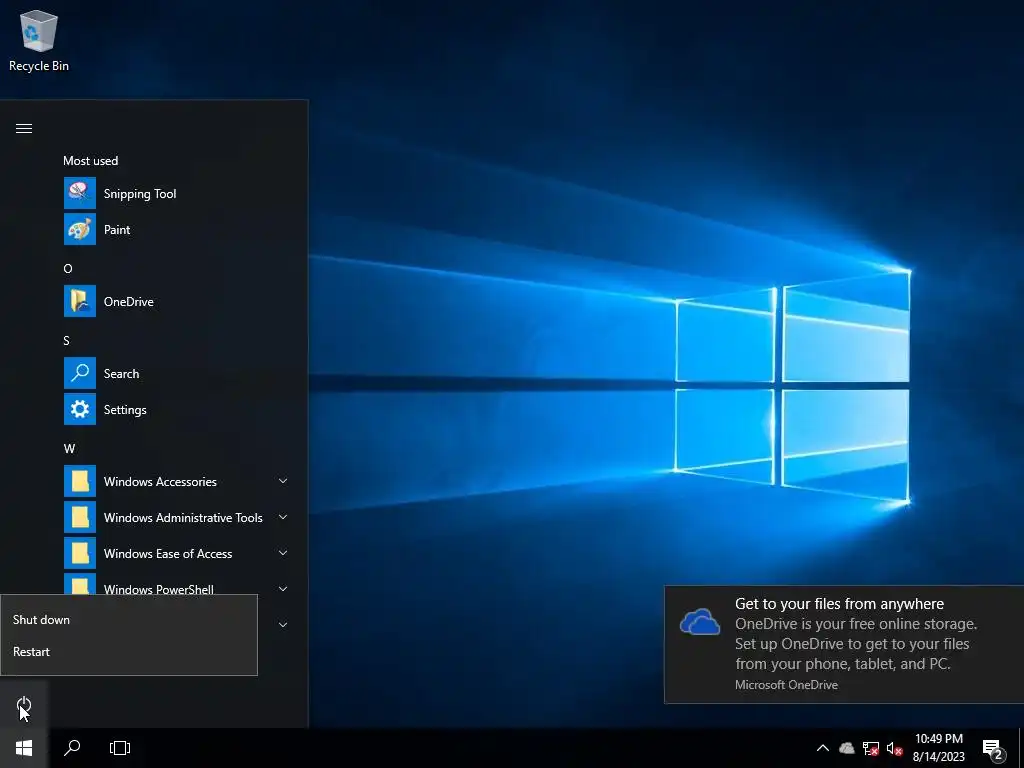
Task: Choose Restart in power menu
Action: click(x=129, y=652)
